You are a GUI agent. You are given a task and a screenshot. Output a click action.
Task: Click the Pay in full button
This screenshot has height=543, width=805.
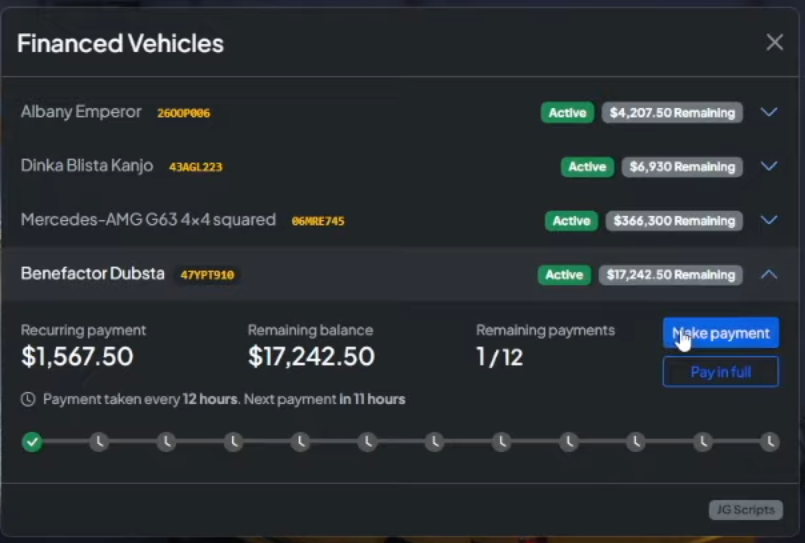[720, 372]
